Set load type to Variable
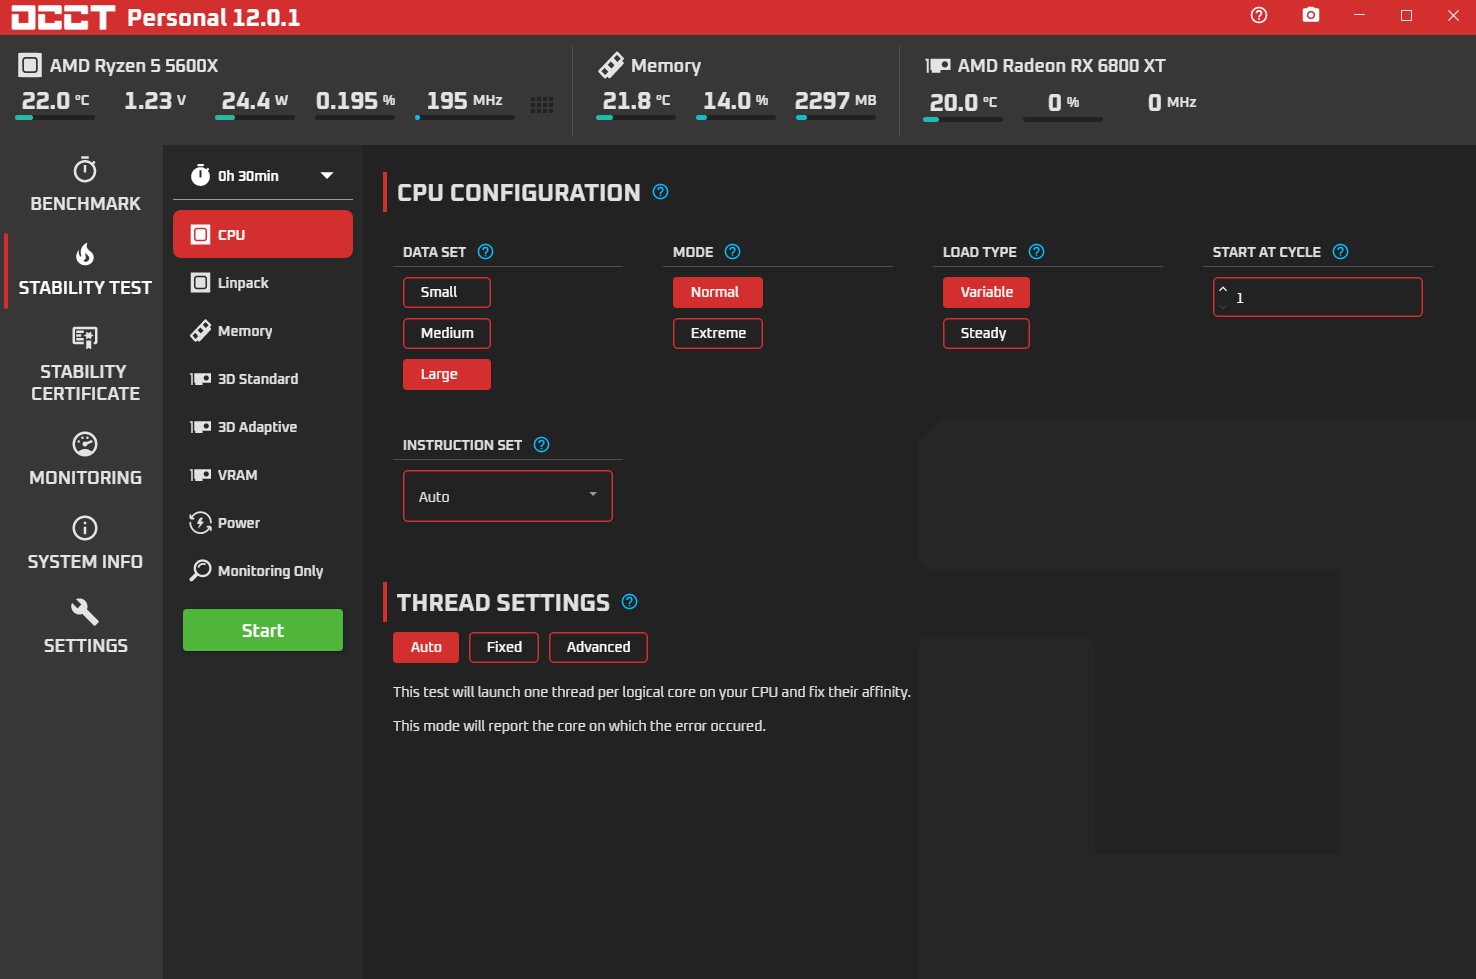 coord(986,292)
